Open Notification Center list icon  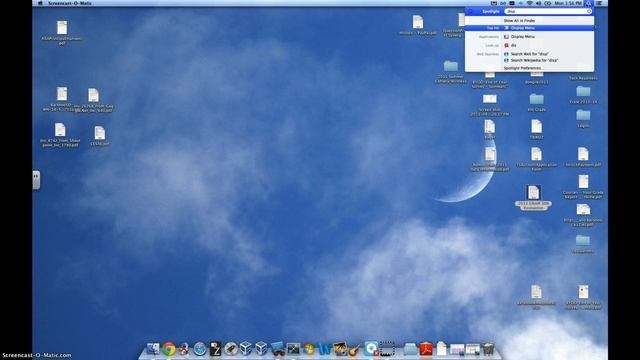599,3
